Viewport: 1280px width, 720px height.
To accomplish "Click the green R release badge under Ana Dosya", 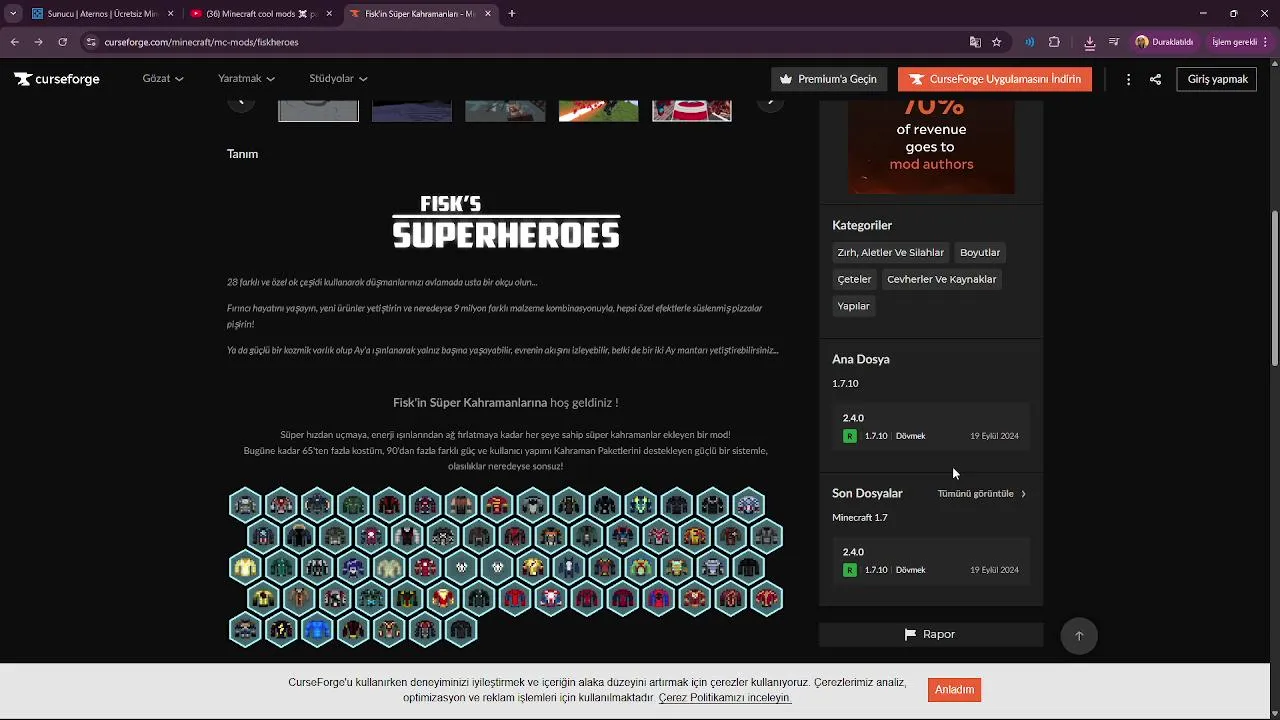I will 850,436.
